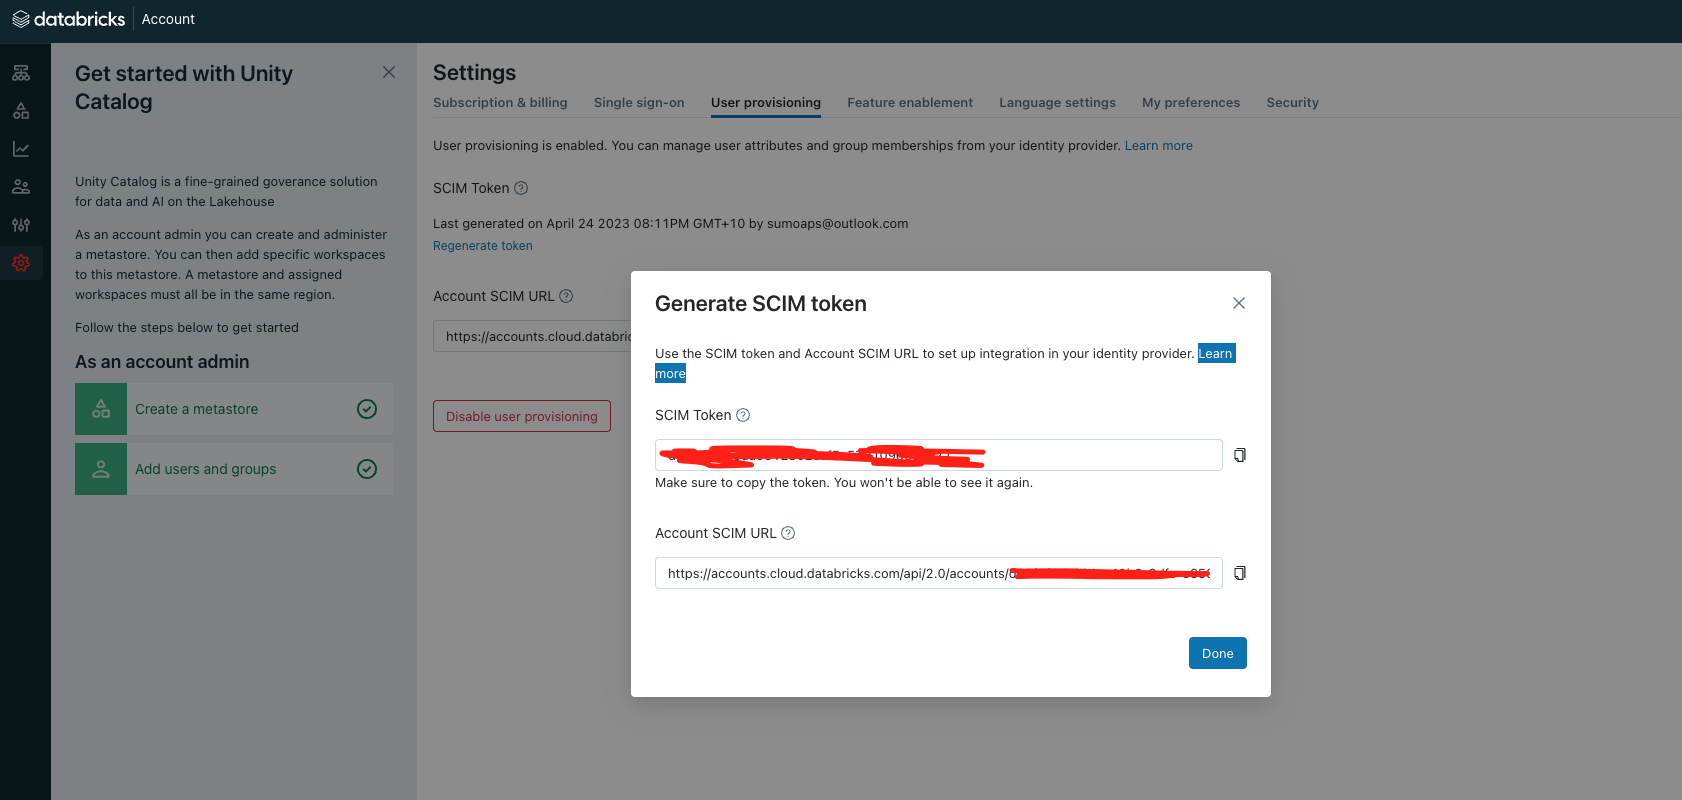Click Disable user provisioning button

[x=522, y=416]
